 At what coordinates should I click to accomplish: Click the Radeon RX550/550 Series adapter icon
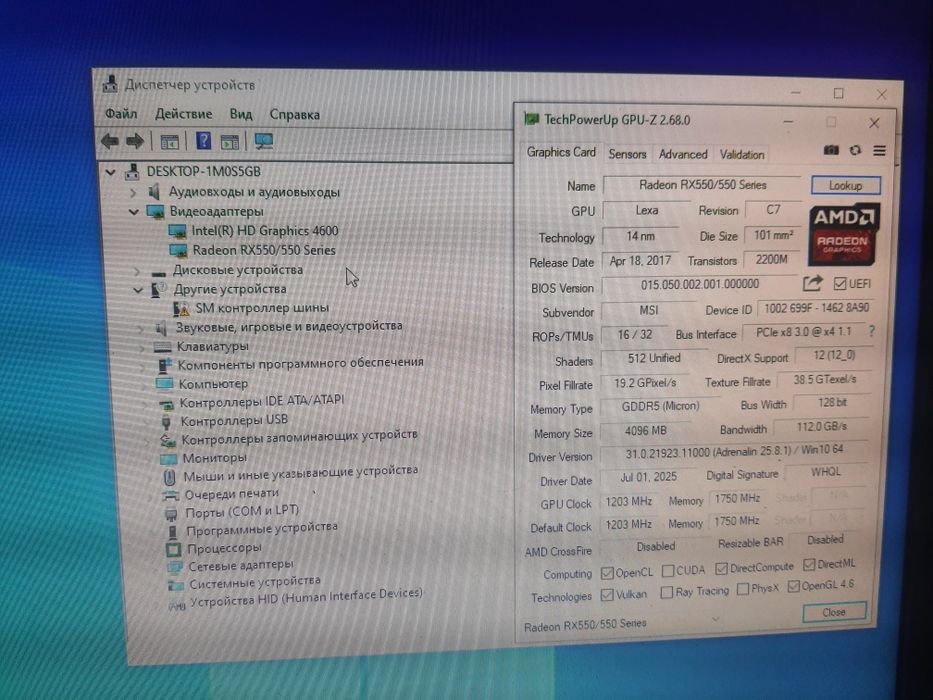[178, 250]
